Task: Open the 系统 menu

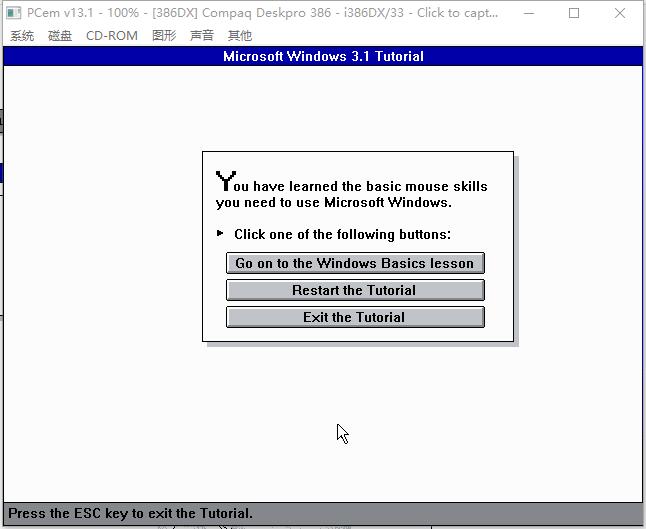Action: (x=22, y=36)
